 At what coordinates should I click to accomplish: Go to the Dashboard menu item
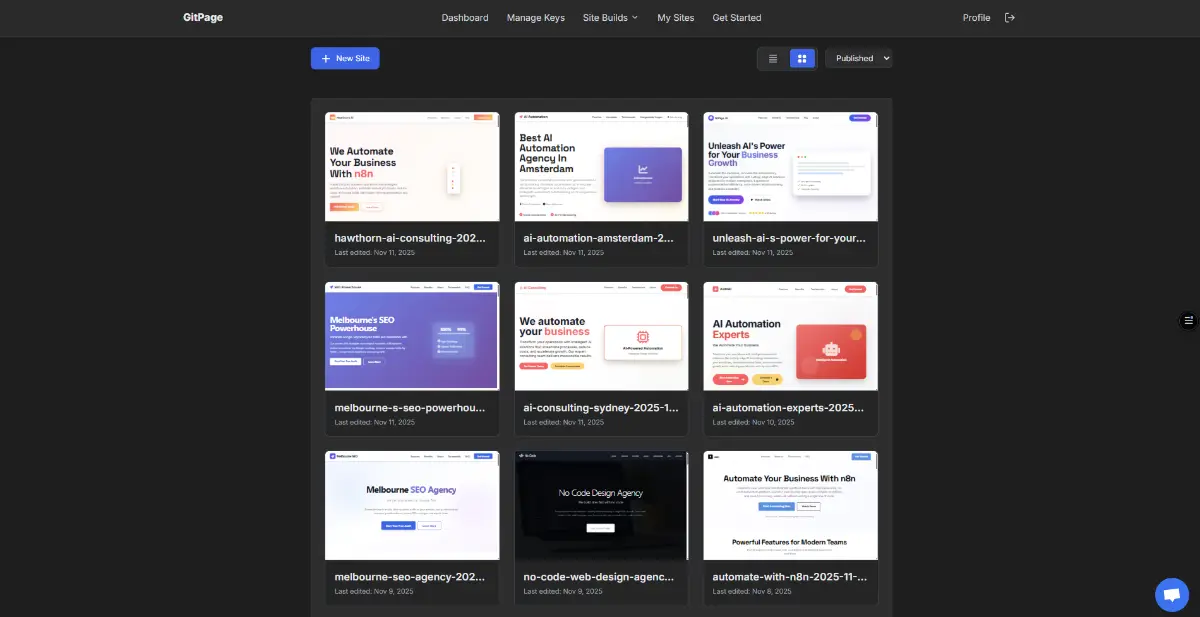tap(465, 17)
